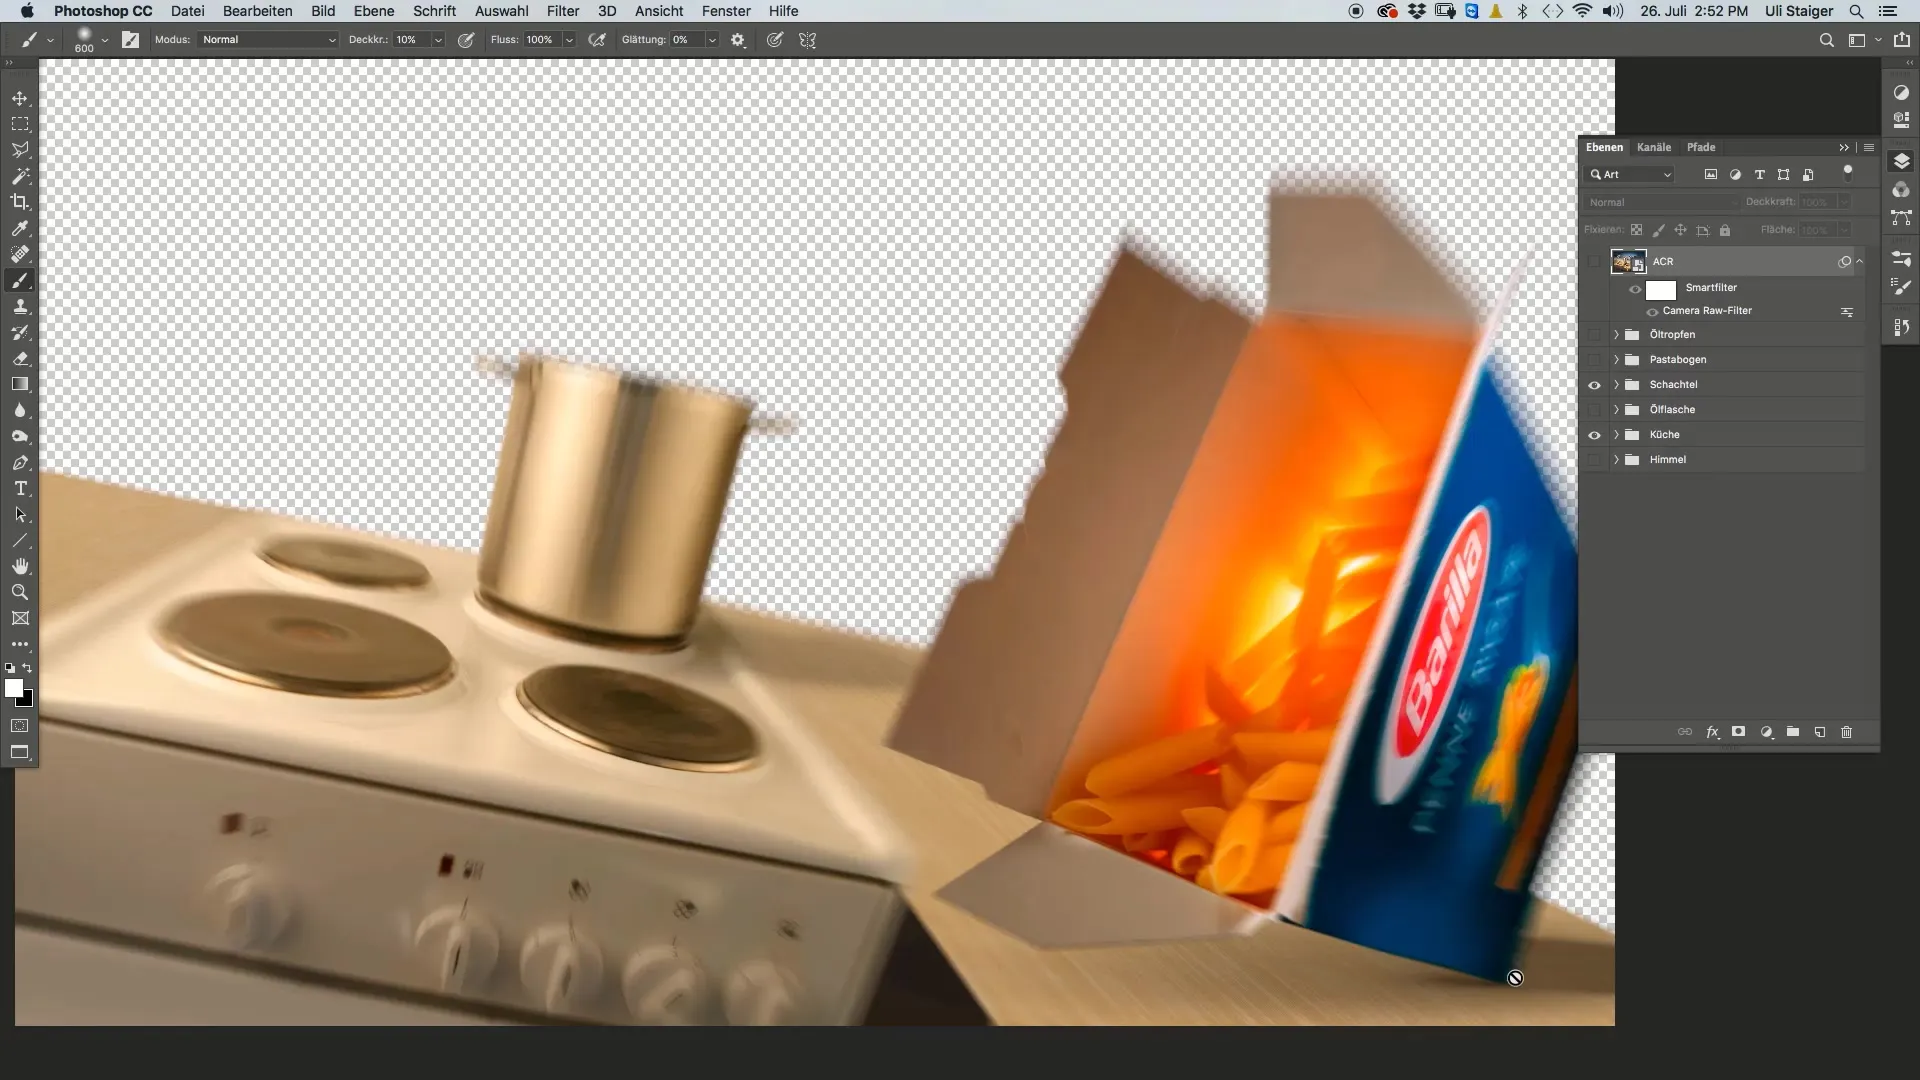Screen dimensions: 1920x1080
Task: Open layer styles fx menu
Action: point(1712,732)
